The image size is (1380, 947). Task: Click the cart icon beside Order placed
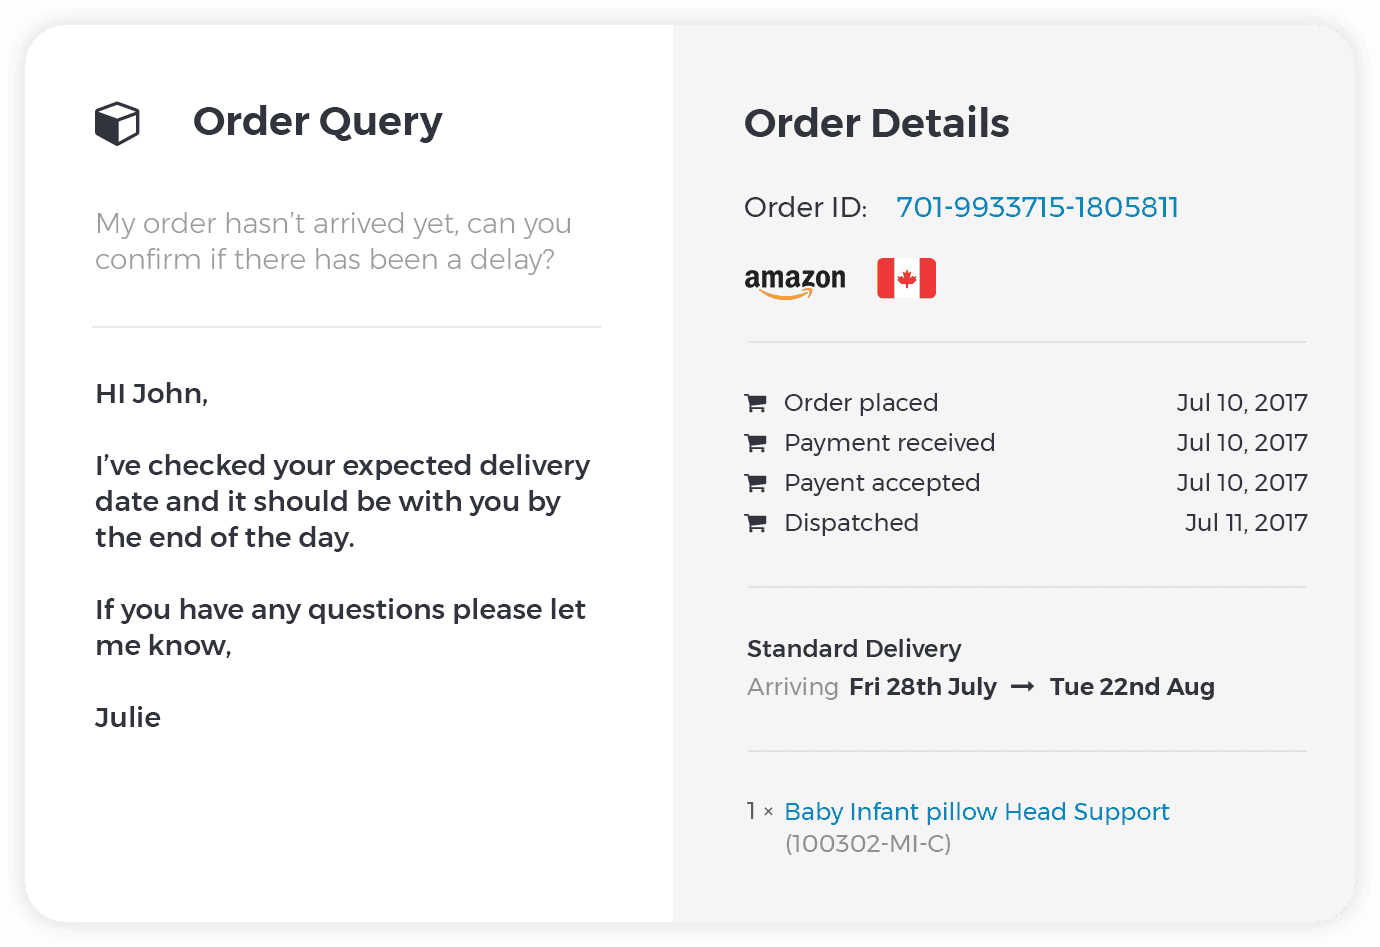click(756, 403)
